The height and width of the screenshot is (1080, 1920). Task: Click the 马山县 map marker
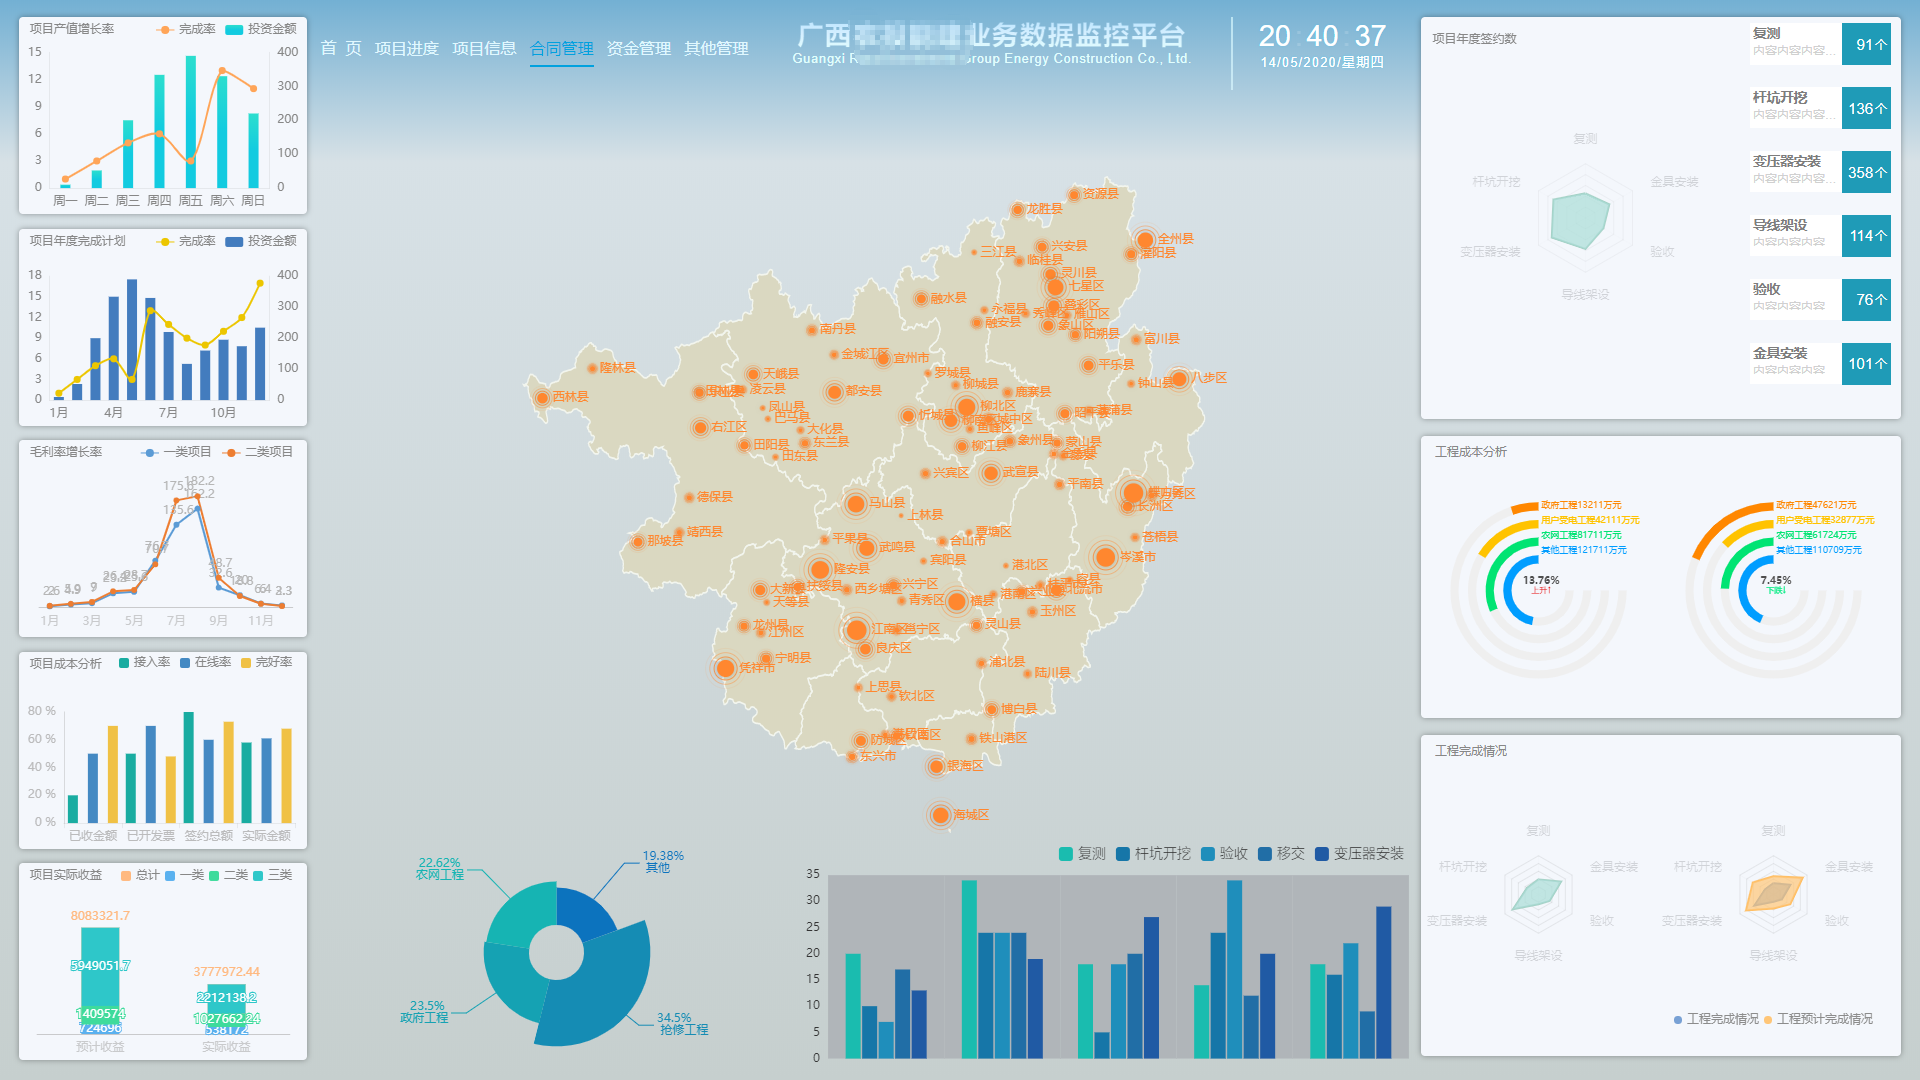[856, 504]
